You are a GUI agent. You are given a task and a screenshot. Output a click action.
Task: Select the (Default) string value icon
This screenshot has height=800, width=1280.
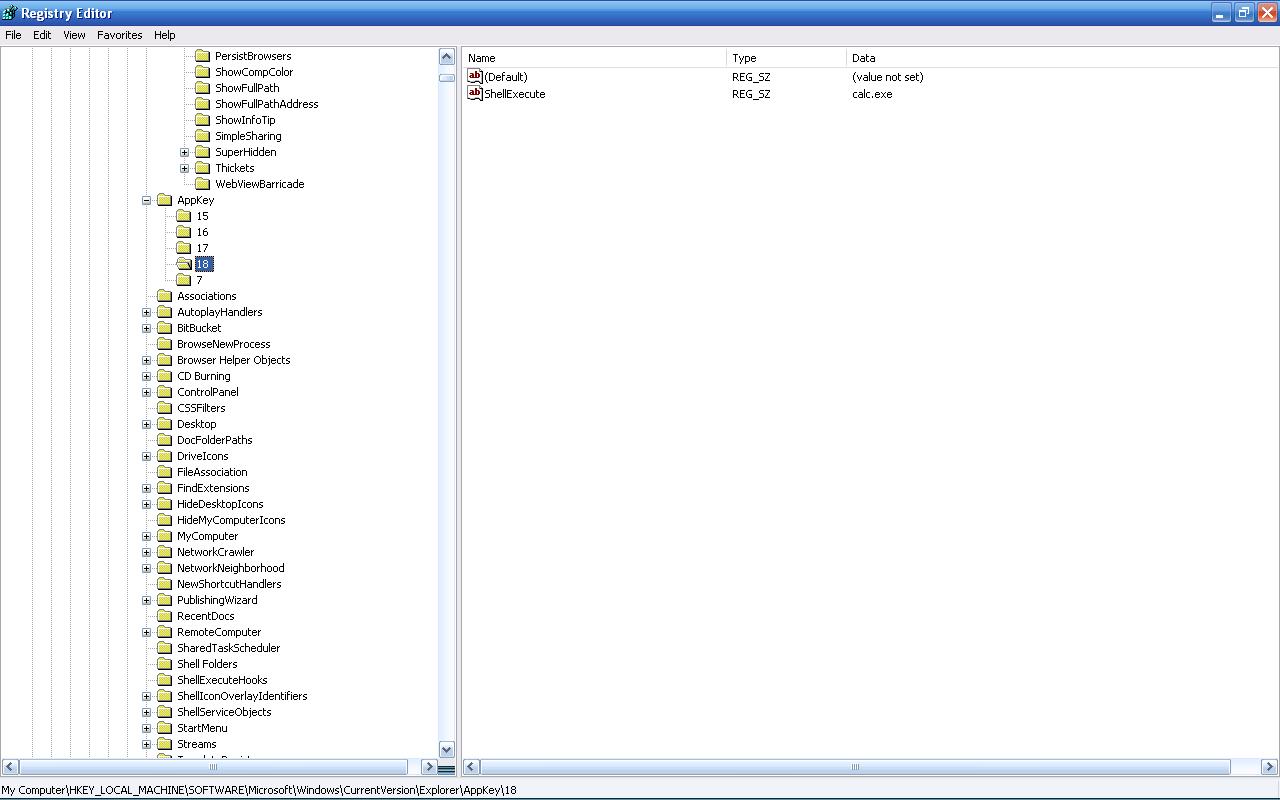(475, 76)
